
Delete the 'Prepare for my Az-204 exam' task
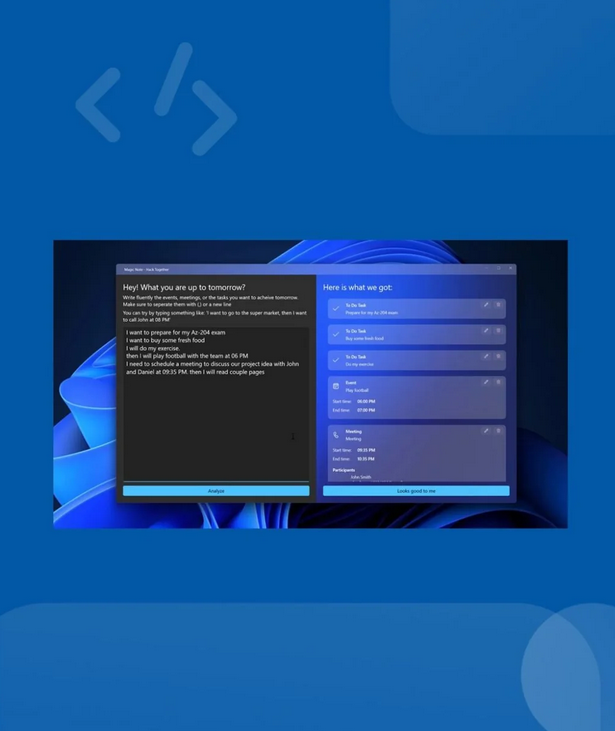[x=498, y=305]
